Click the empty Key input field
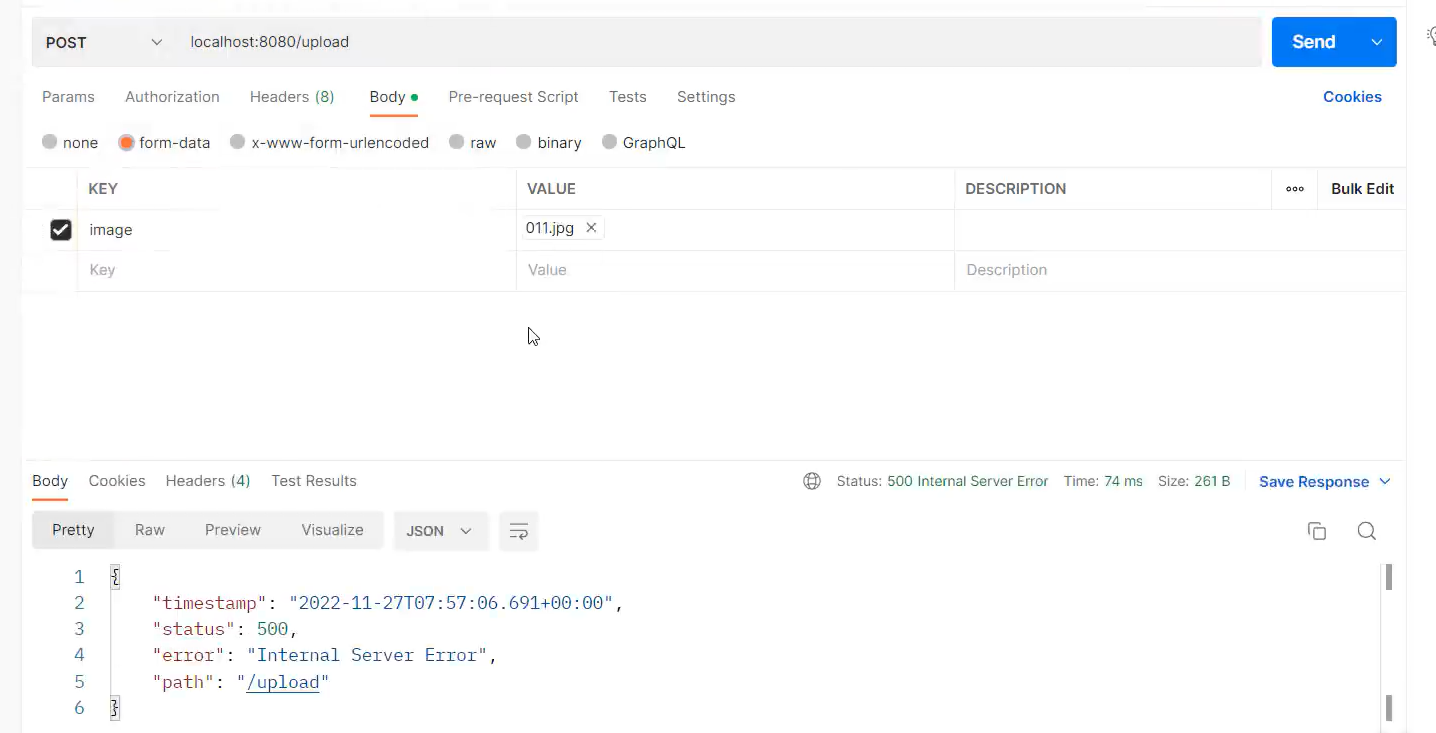Viewport: 1436px width, 733px height. (x=296, y=270)
